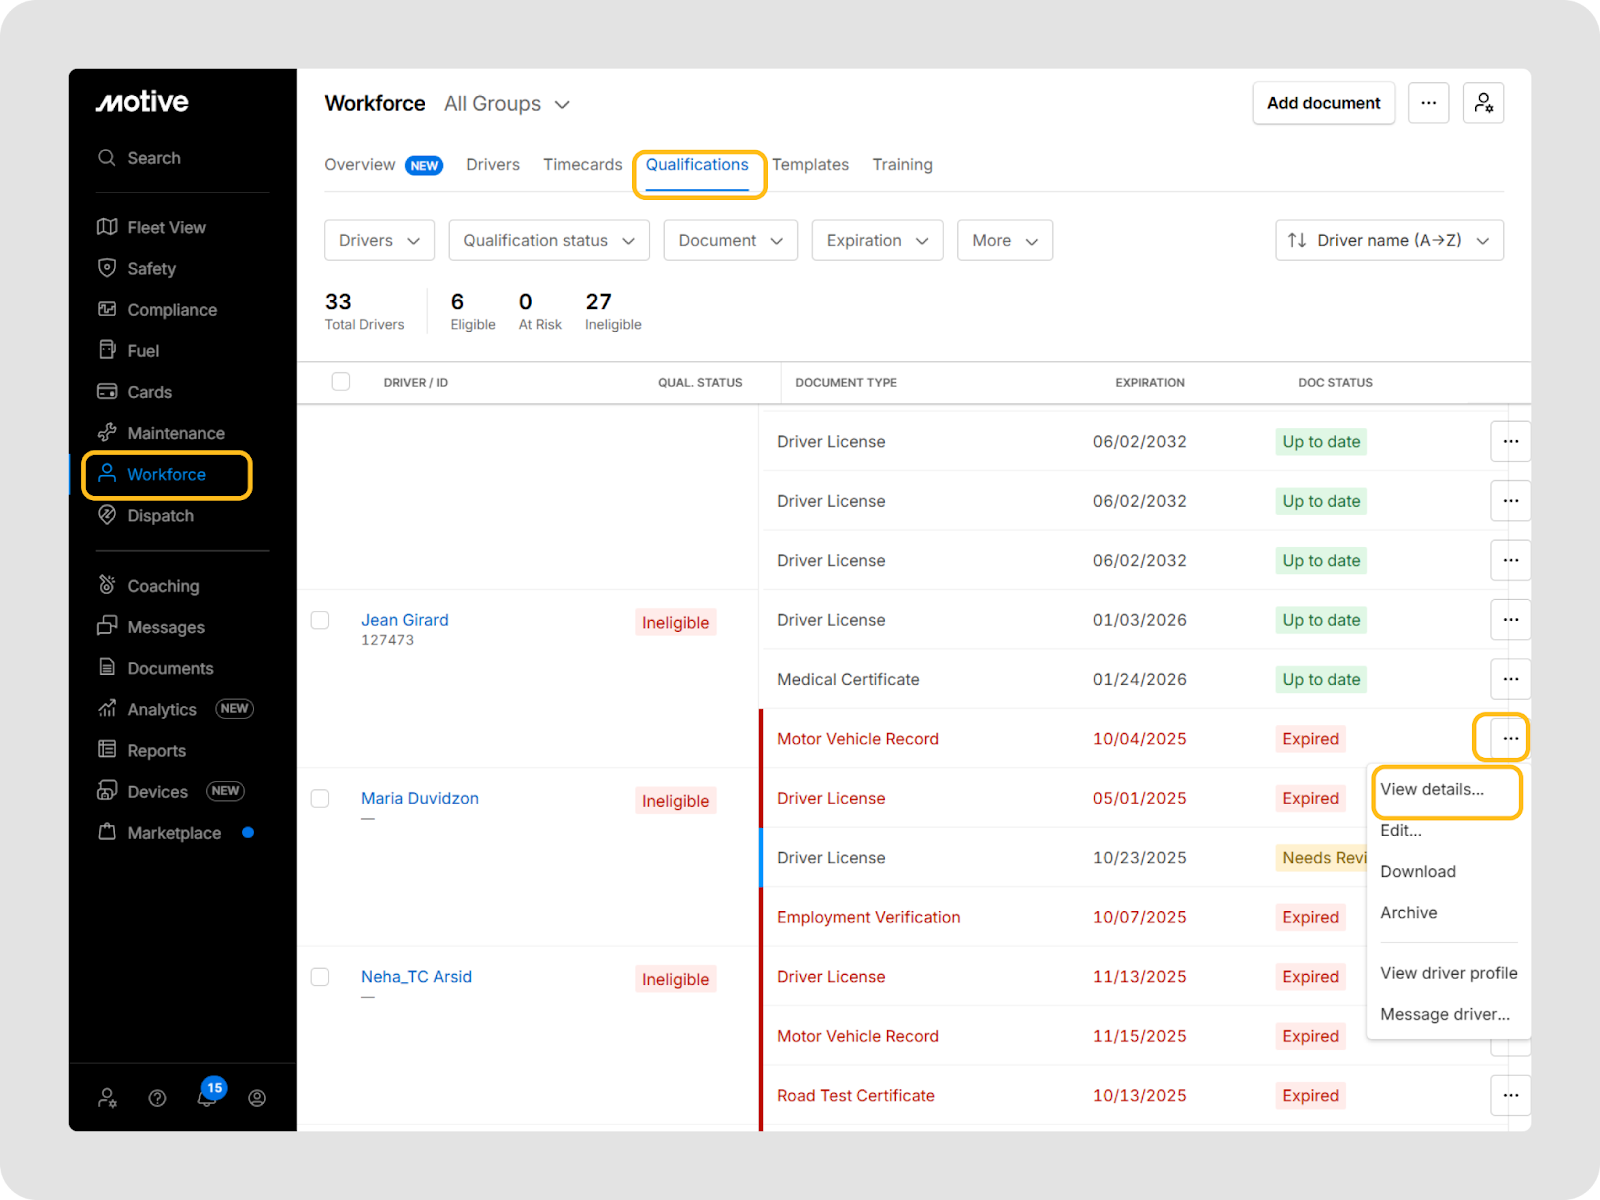Click the admin settings icon in sidebar footer

107,1098
